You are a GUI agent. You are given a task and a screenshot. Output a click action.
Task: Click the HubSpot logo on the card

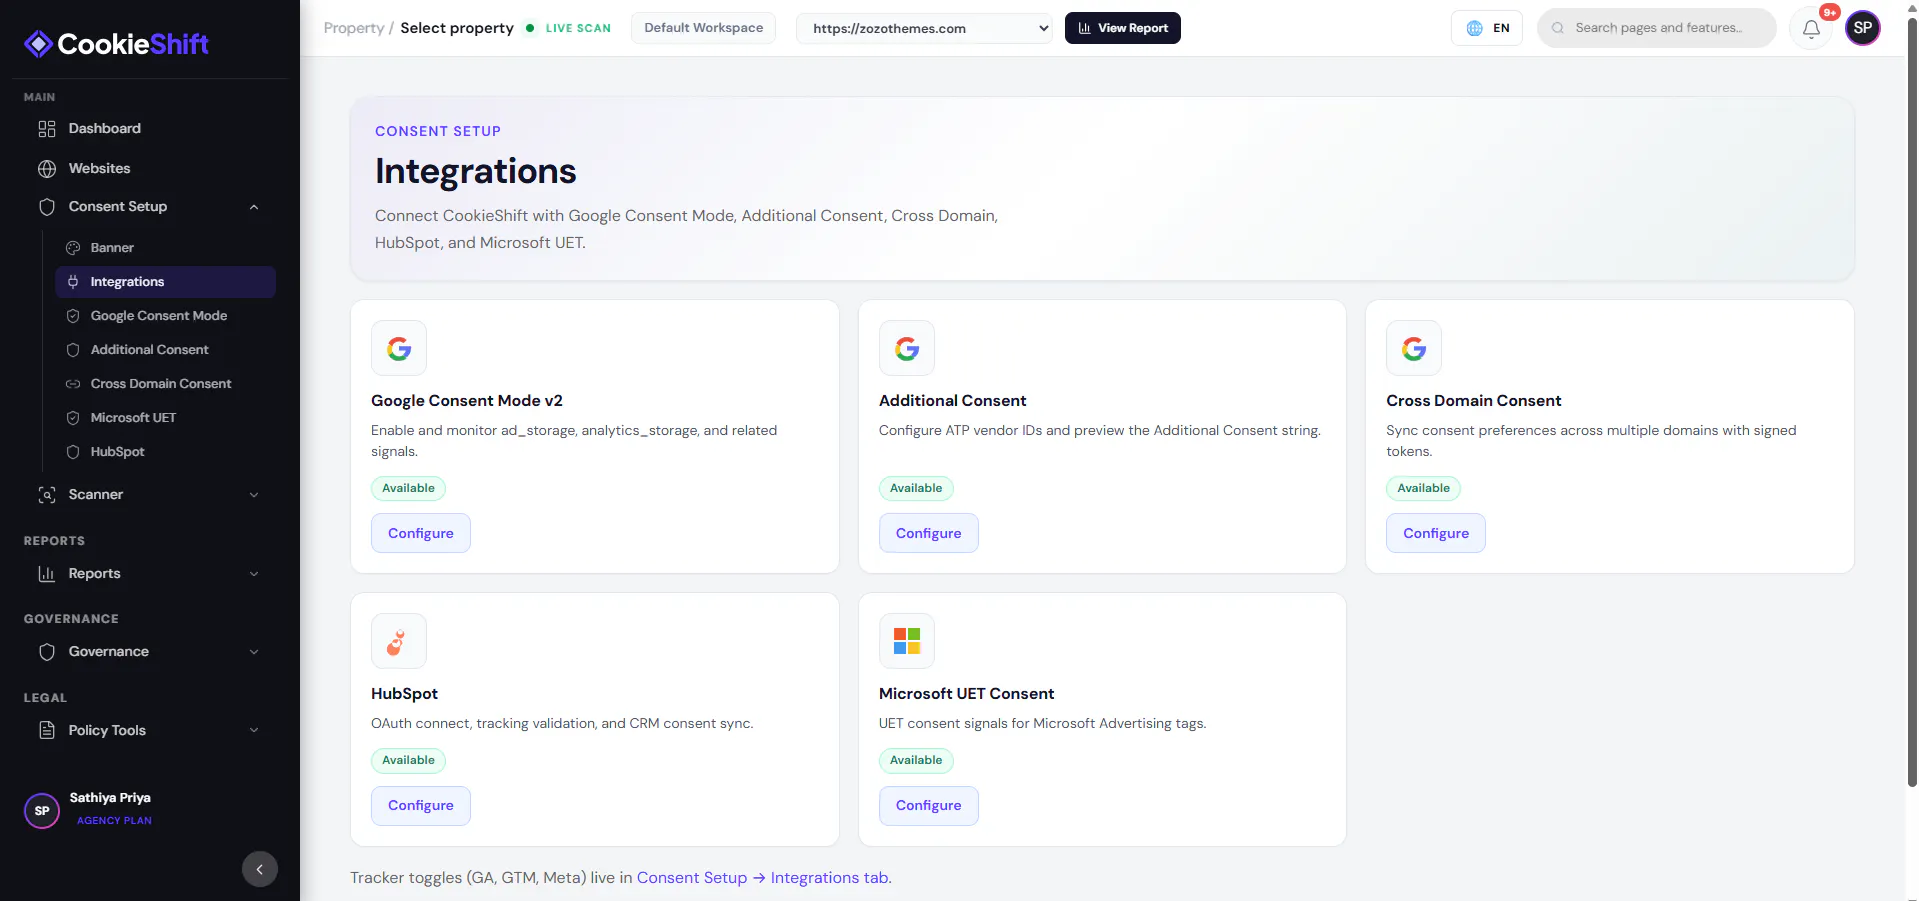pyautogui.click(x=399, y=641)
